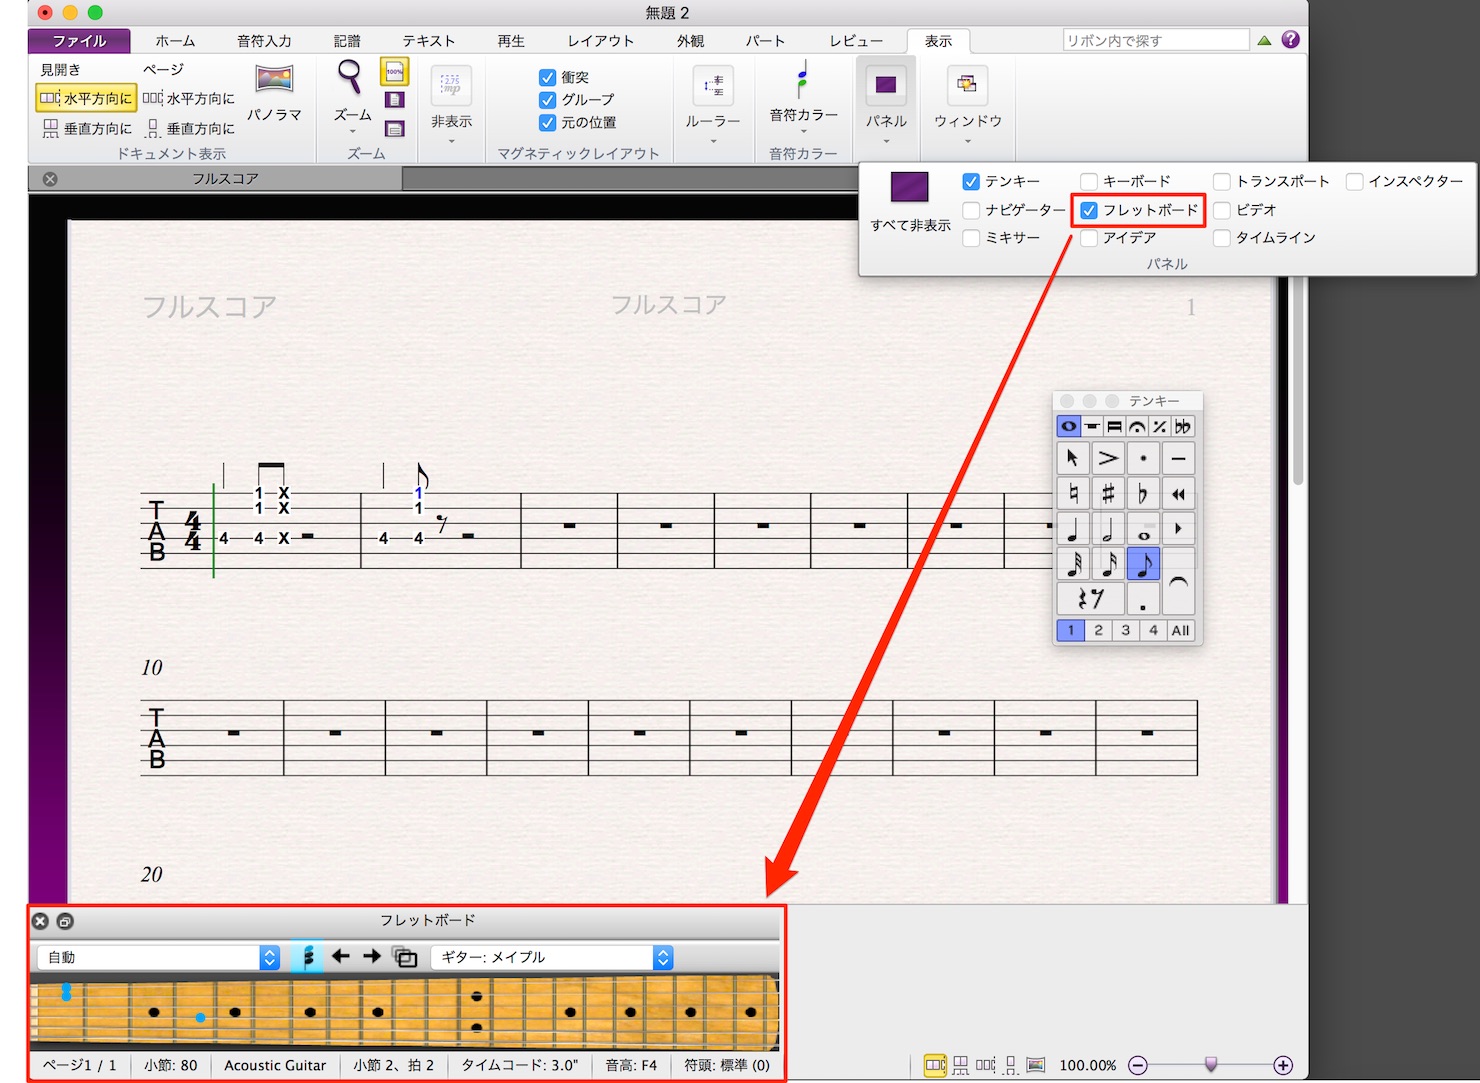The image size is (1480, 1083).
Task: Choose the quarter note on the keypad
Action: 1073,529
